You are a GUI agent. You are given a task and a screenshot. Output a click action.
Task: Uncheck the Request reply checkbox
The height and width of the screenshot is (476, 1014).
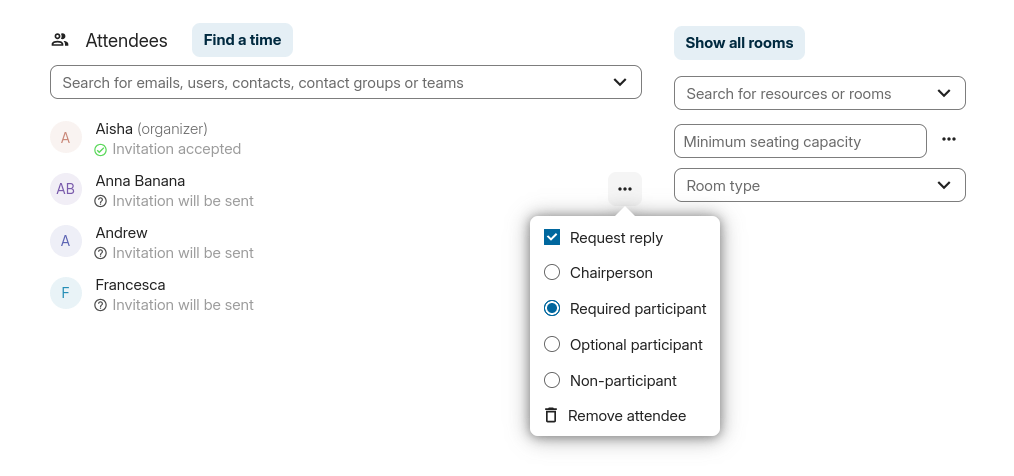(x=552, y=237)
